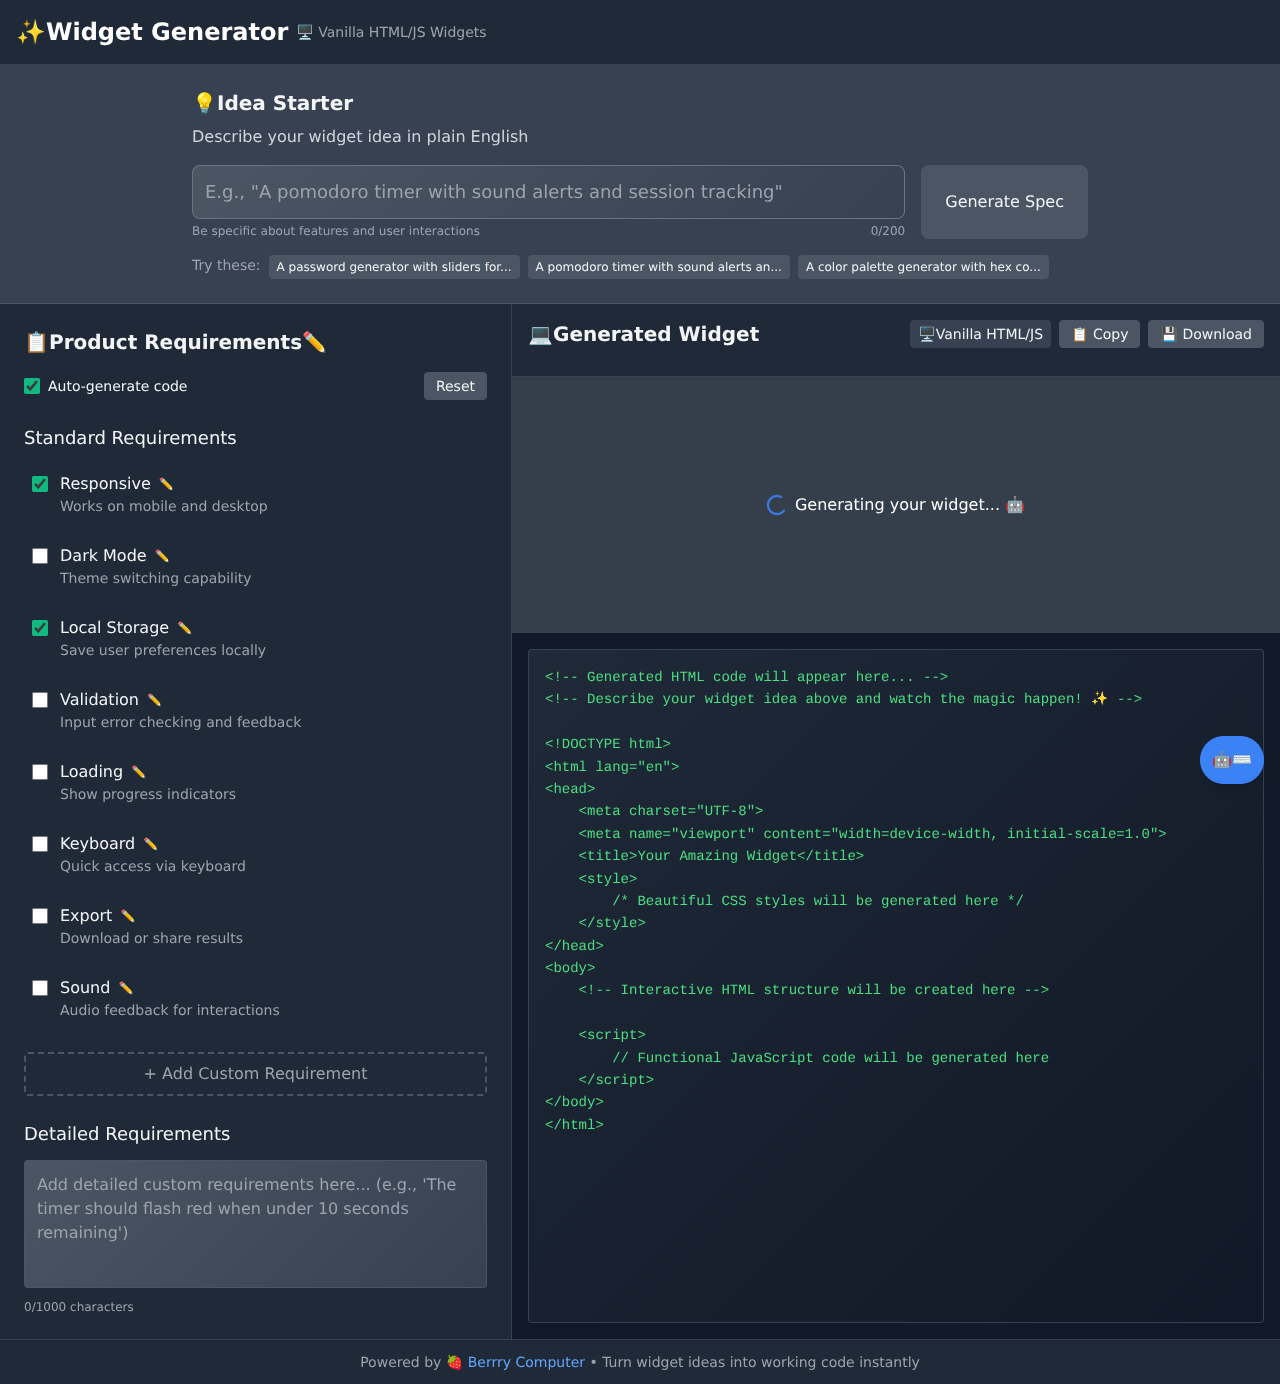The image size is (1280, 1384).
Task: Disable the Local Storage requirement
Action: point(40,628)
